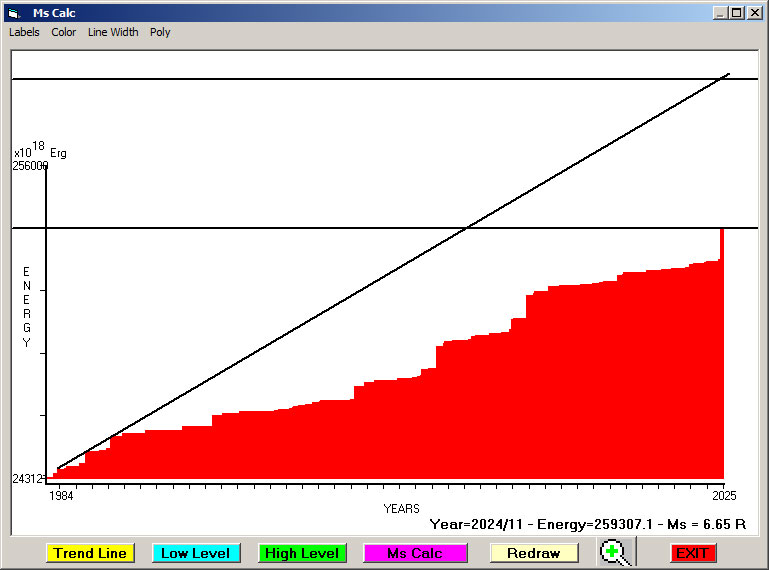Open the Labels menu

pyautogui.click(x=24, y=32)
